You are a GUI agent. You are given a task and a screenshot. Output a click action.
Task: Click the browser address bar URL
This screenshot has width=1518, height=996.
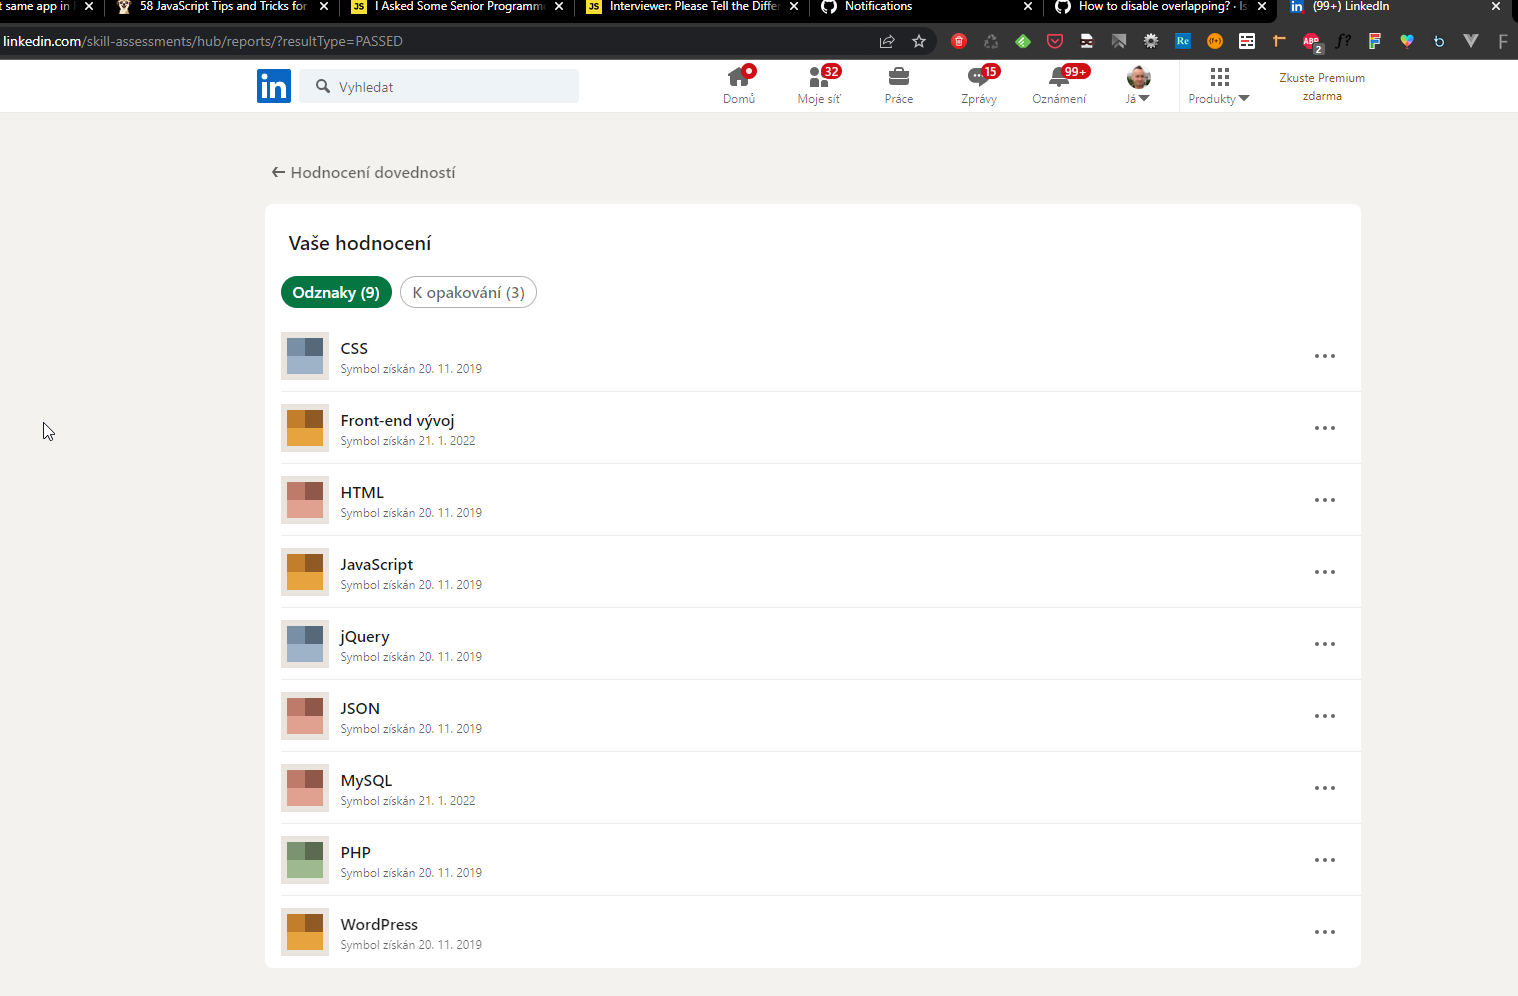point(203,41)
